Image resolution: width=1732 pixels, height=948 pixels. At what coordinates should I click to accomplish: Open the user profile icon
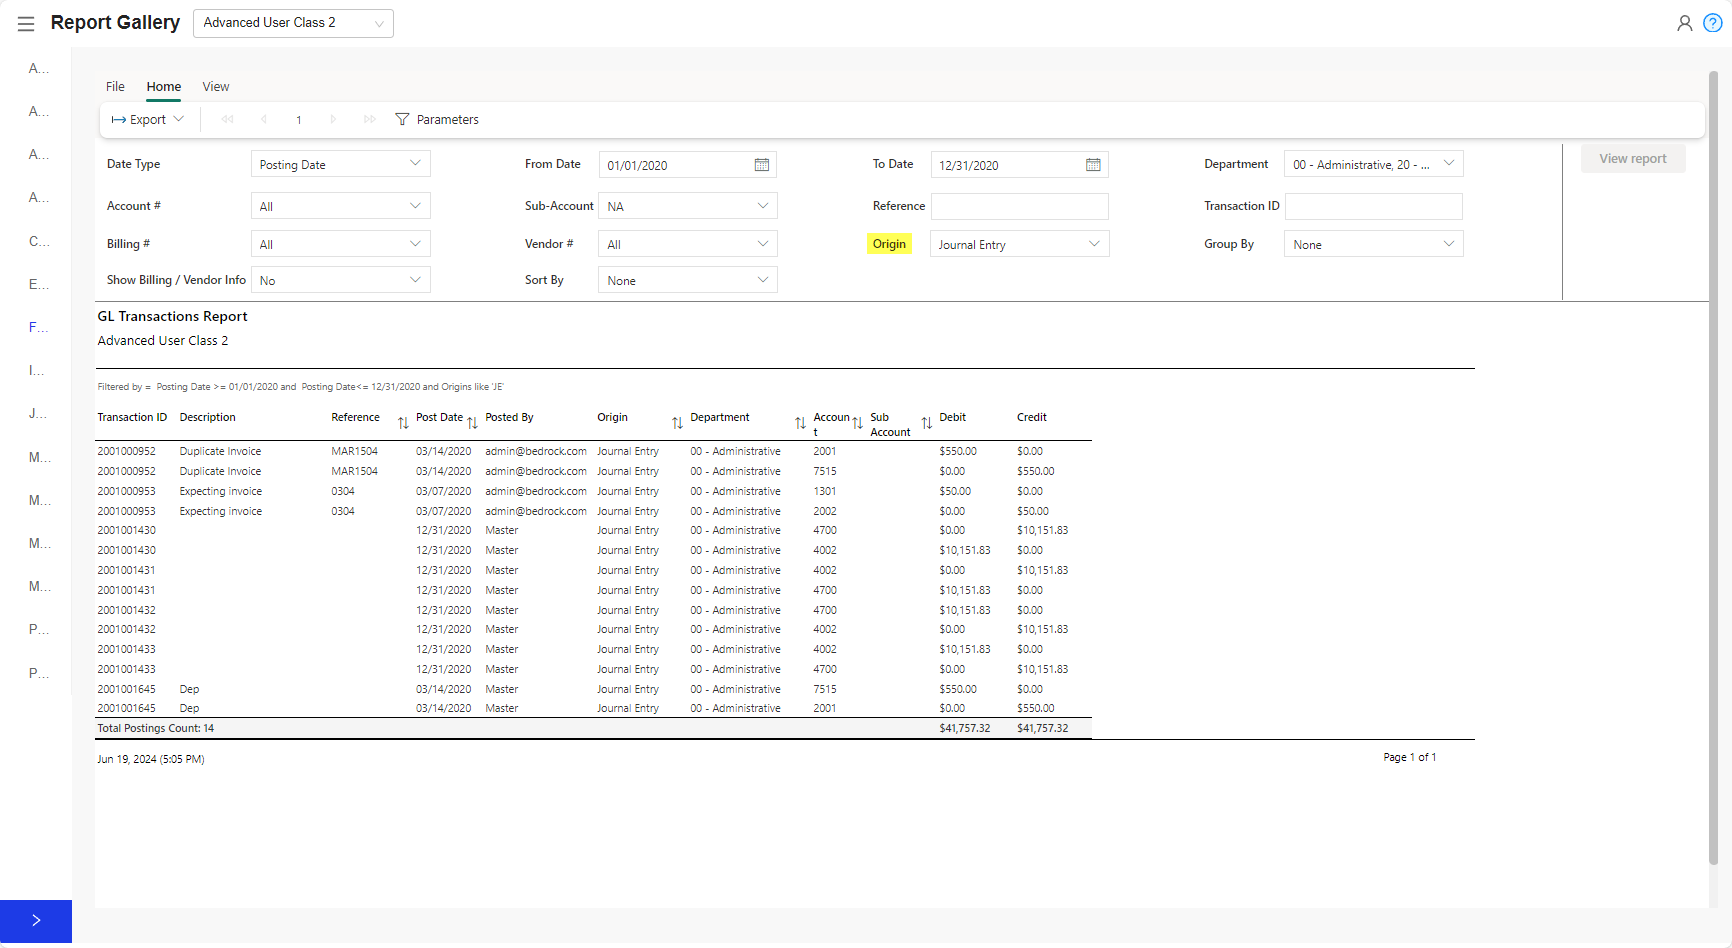tap(1685, 23)
